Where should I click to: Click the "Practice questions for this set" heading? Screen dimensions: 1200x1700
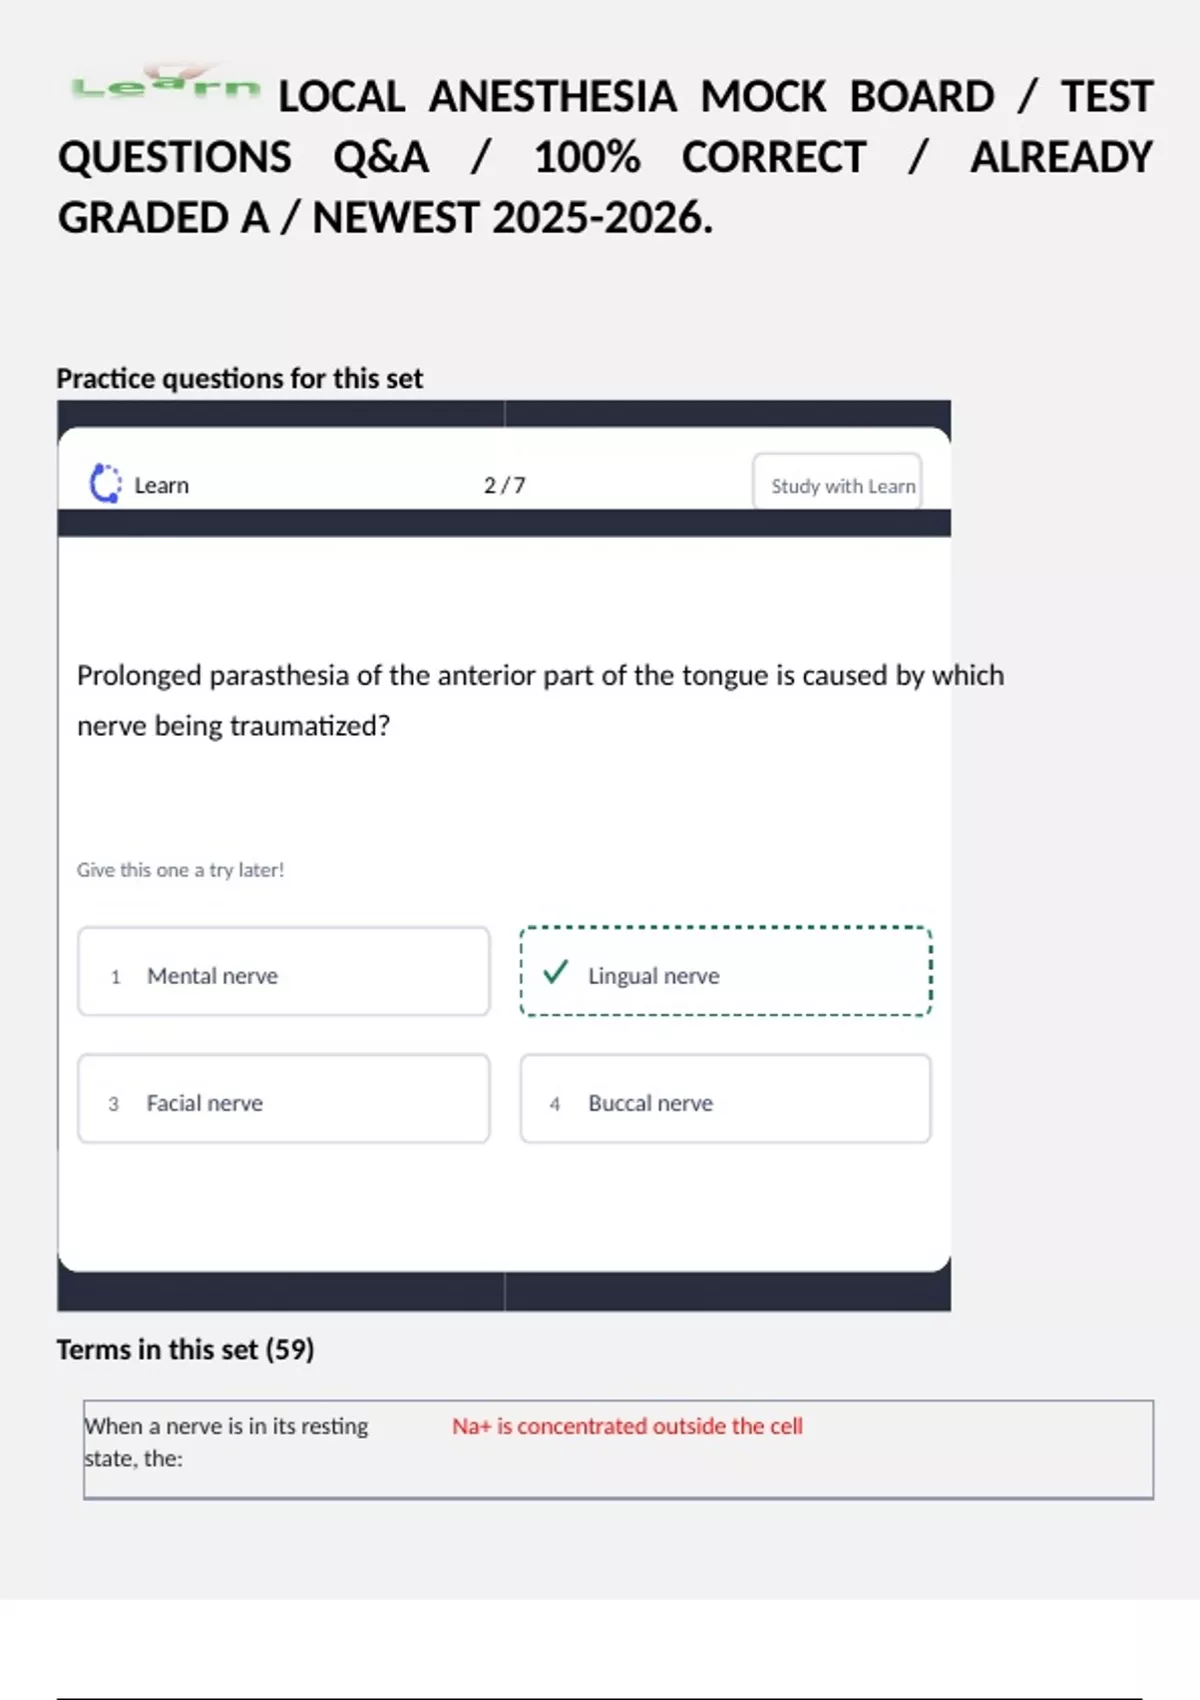(239, 379)
